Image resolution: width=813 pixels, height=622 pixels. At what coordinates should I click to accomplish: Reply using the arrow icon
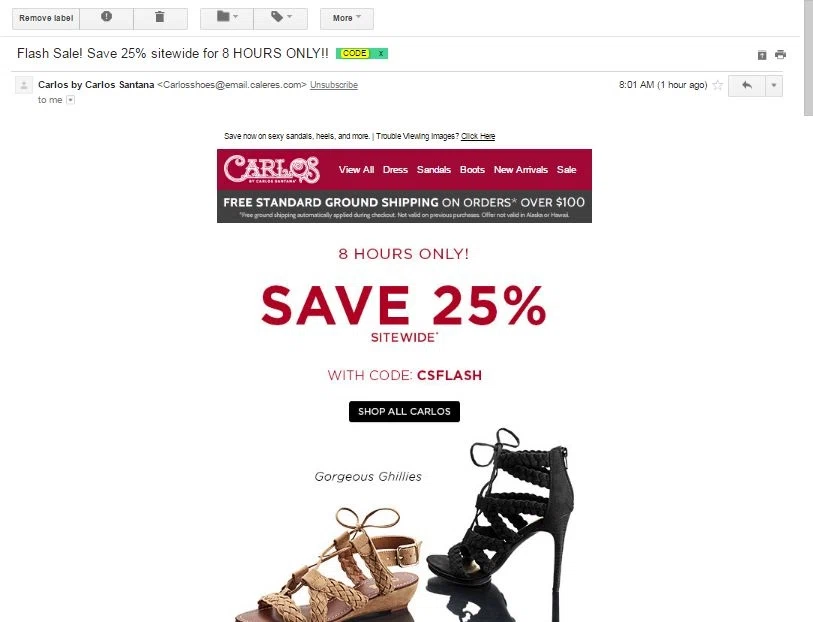tap(747, 86)
